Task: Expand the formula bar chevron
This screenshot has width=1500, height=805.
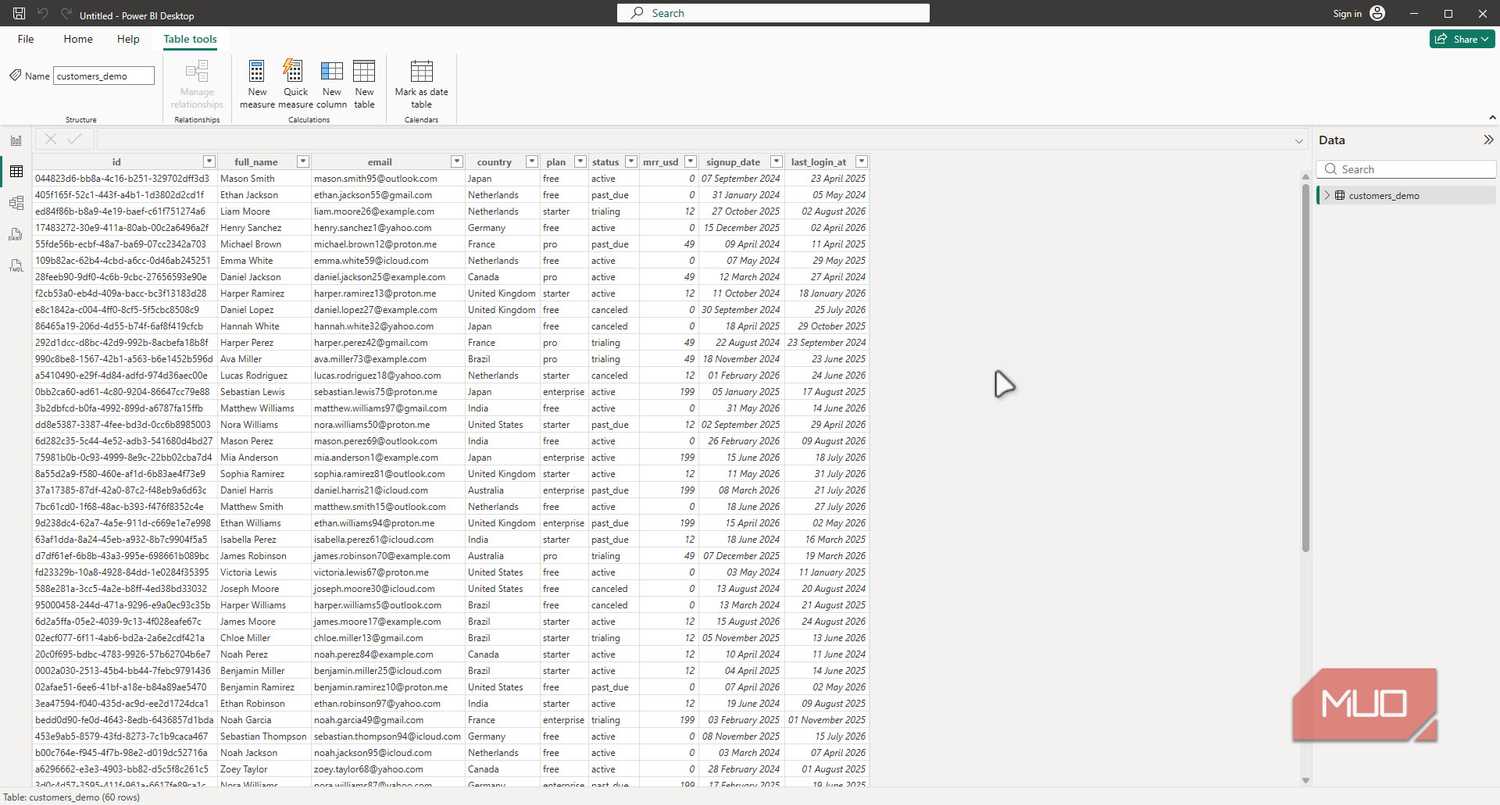Action: (x=1299, y=141)
